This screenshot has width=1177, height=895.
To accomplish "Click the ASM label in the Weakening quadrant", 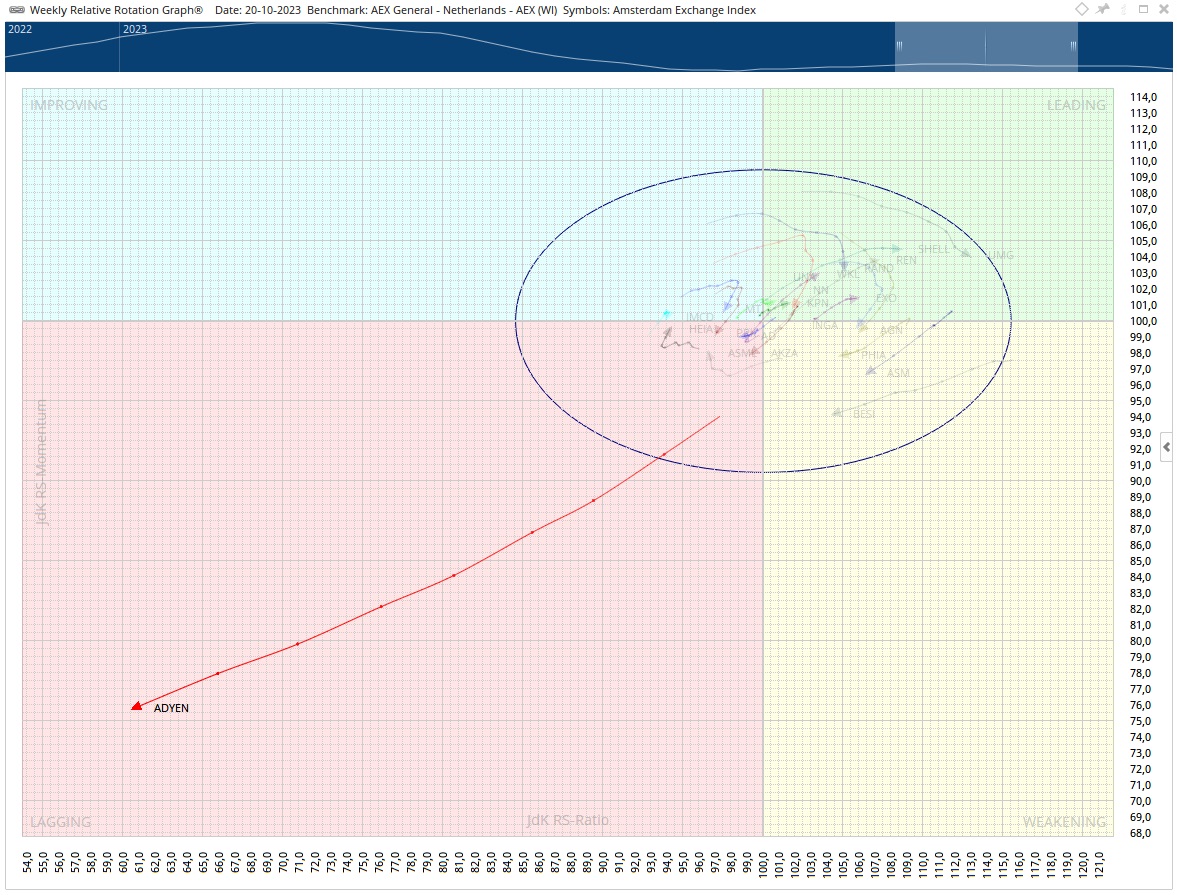I will (898, 373).
